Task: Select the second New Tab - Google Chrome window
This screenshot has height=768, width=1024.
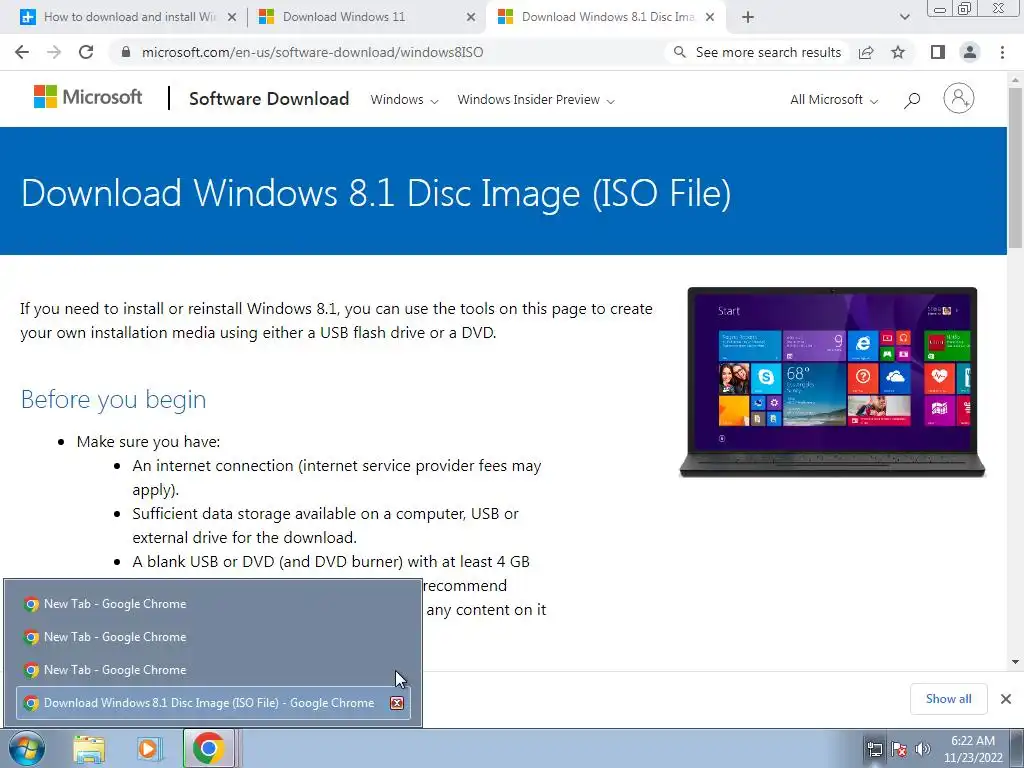Action: 213,637
